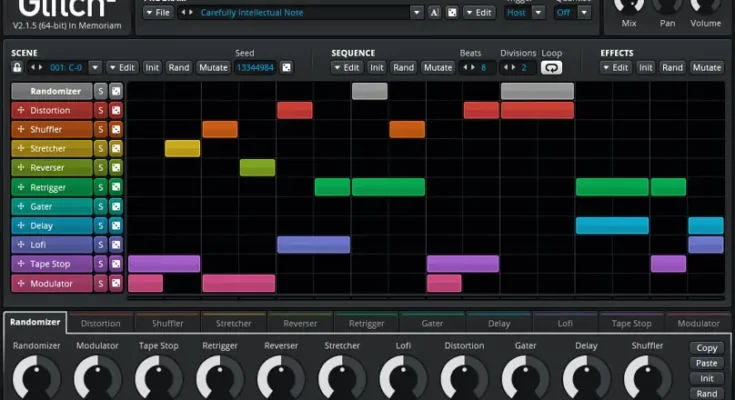735x400 pixels.
Task: Click the Shuffler knob in the Randomizer panel
Action: [x=647, y=377]
